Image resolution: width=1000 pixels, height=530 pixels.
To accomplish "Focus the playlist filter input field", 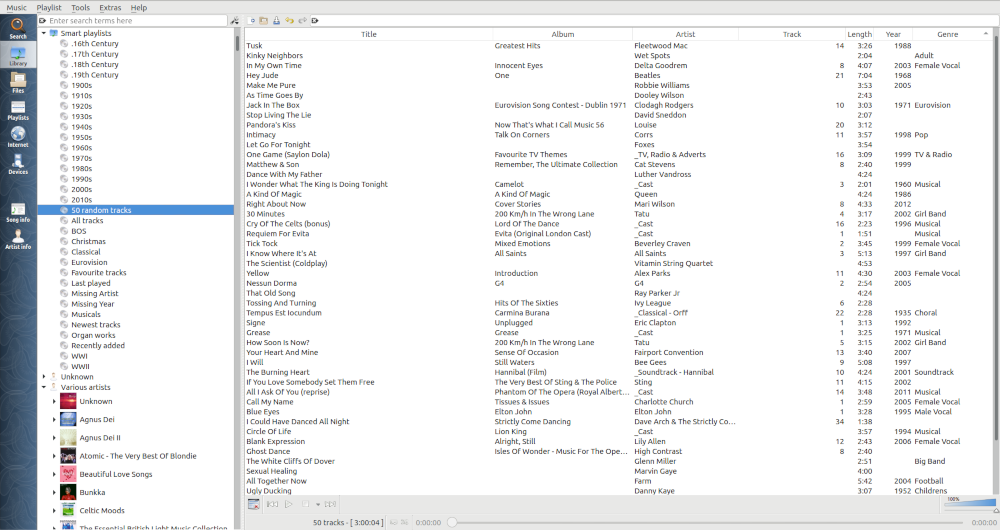I will [x=657, y=20].
